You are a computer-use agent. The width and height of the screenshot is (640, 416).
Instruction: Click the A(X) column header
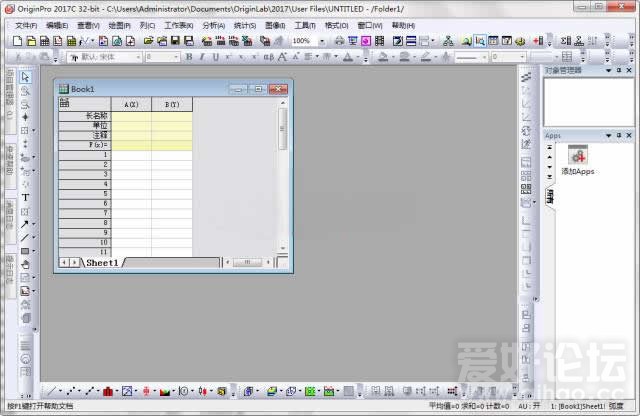[x=131, y=104]
